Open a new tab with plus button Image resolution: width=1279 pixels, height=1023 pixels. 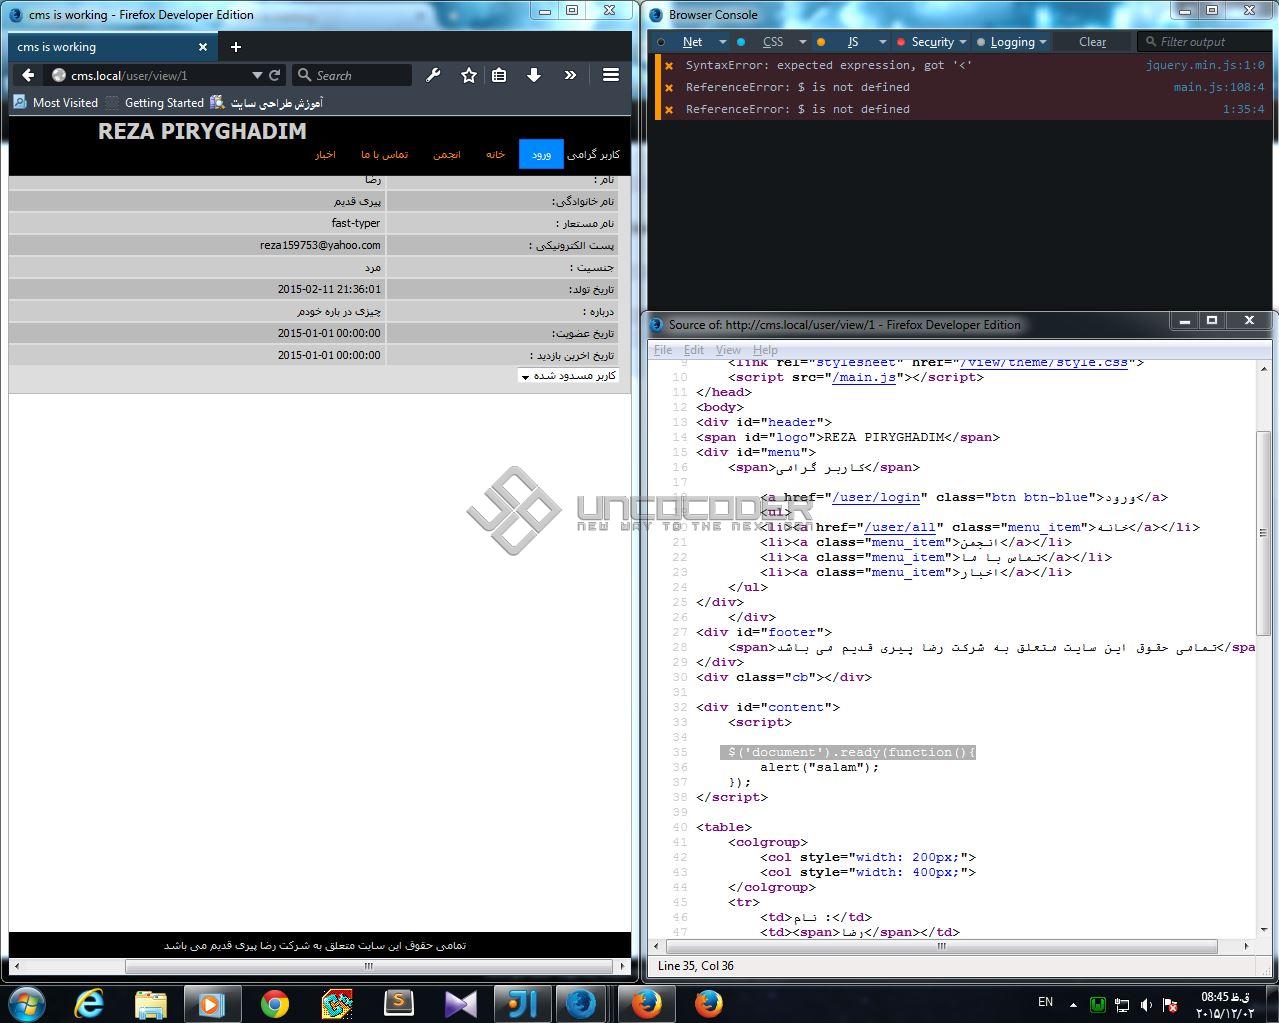pyautogui.click(x=236, y=47)
